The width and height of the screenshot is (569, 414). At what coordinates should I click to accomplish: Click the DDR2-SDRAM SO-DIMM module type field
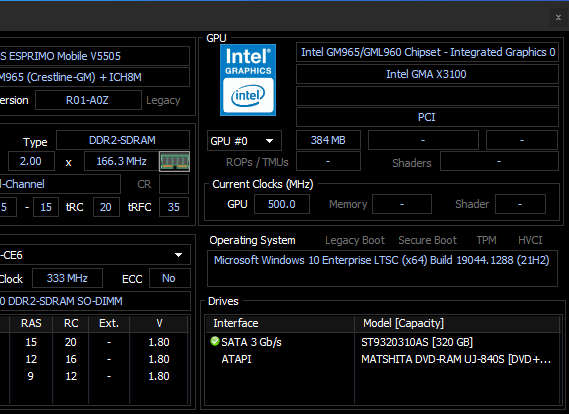pos(95,301)
